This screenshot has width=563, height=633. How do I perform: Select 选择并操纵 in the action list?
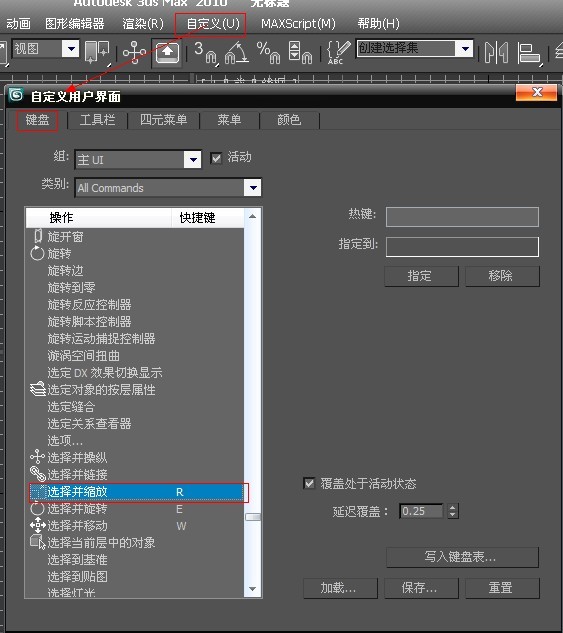click(x=136, y=457)
